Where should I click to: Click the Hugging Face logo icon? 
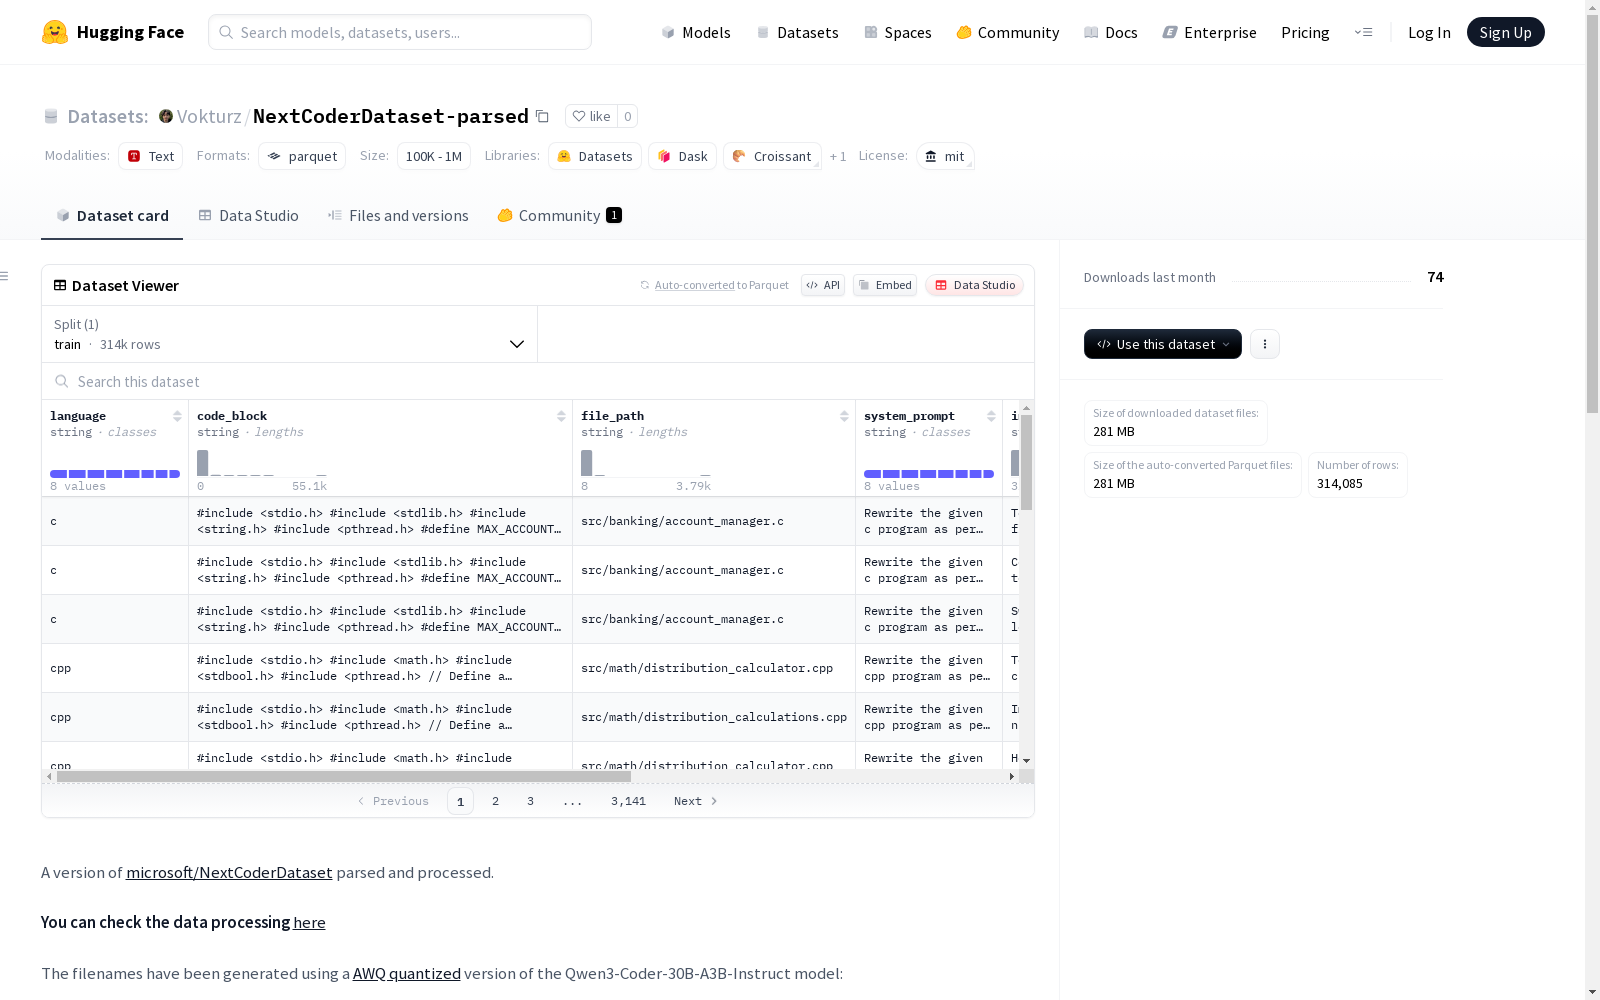[55, 32]
